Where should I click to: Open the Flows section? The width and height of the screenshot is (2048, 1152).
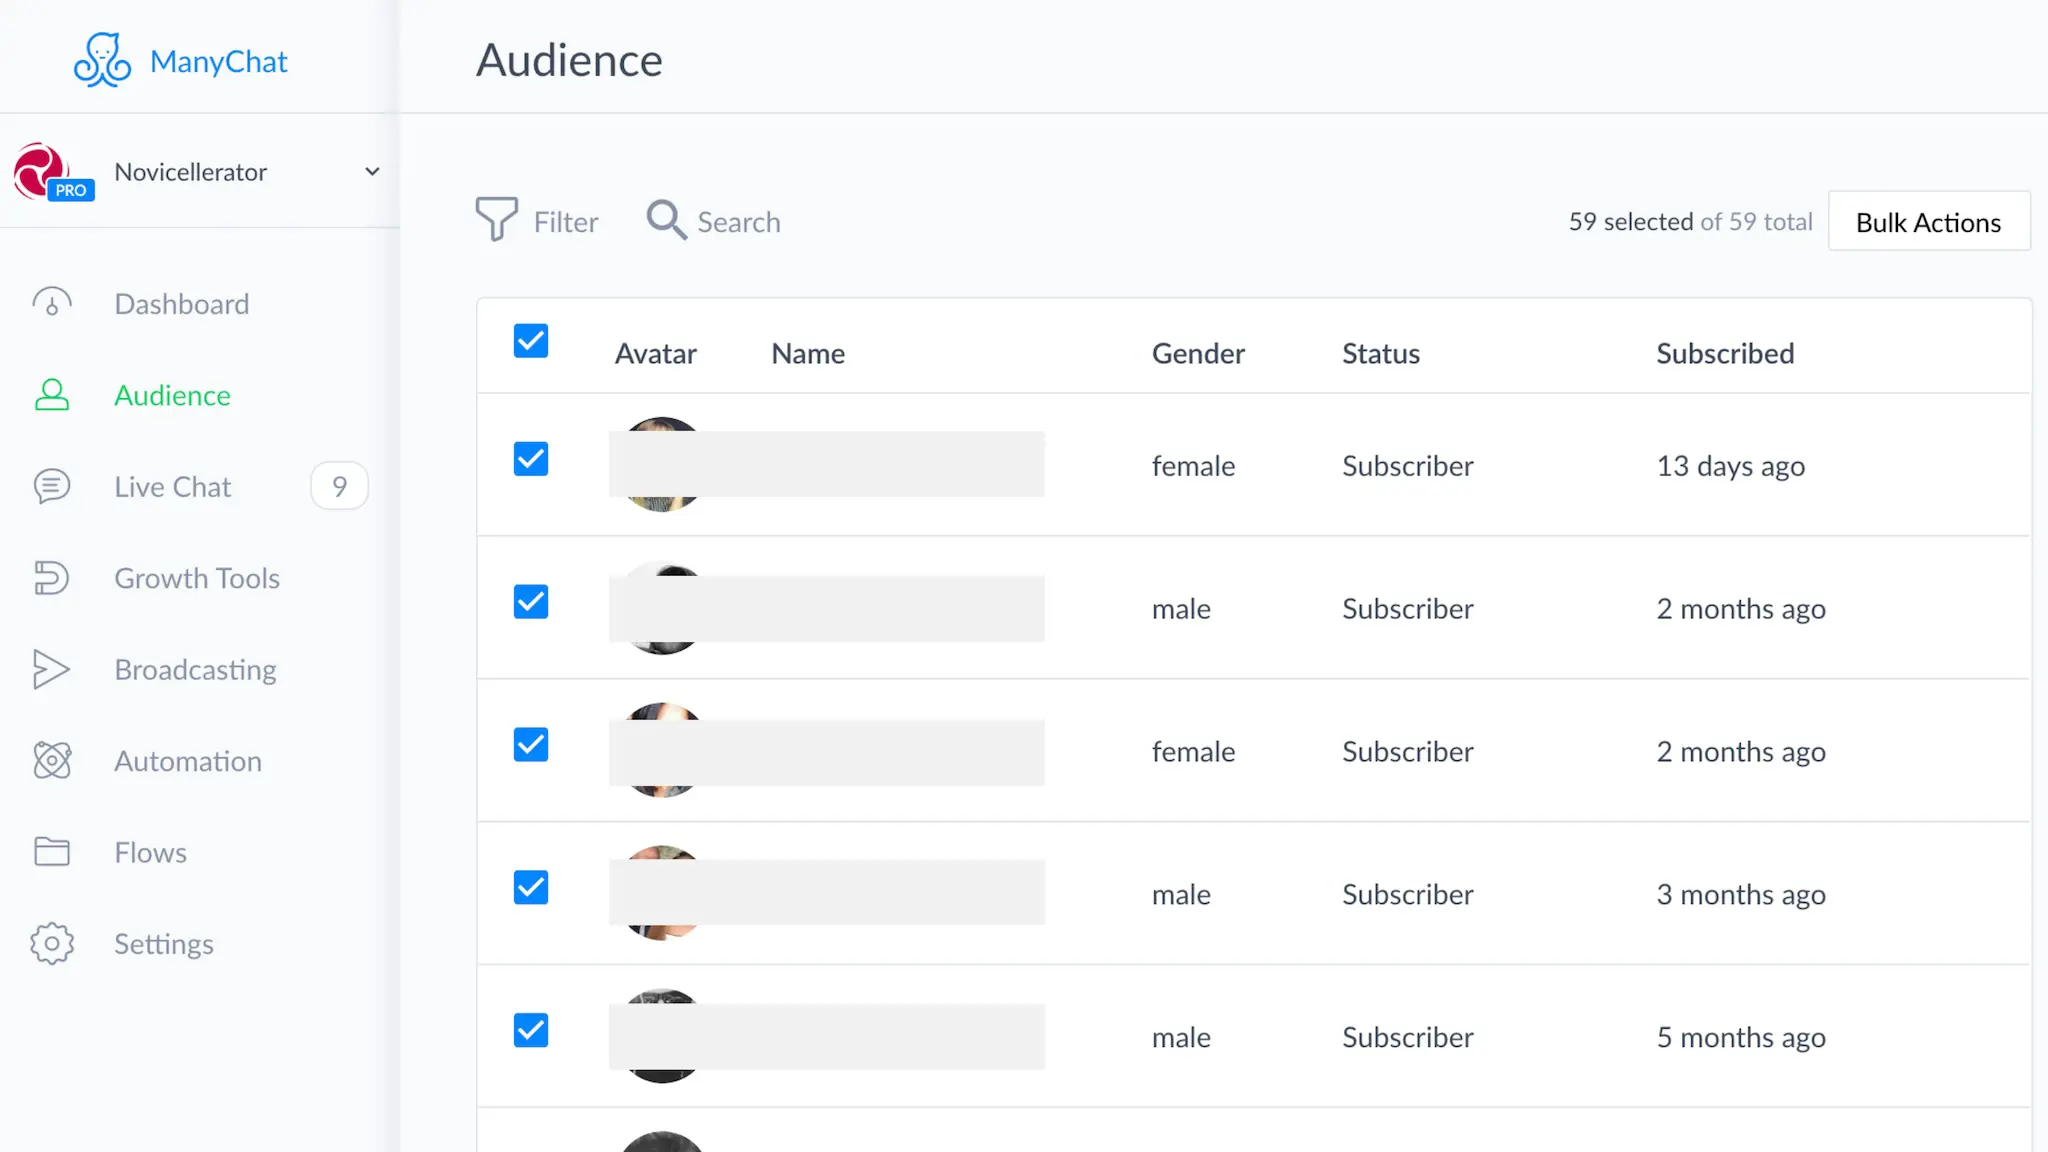tap(150, 852)
